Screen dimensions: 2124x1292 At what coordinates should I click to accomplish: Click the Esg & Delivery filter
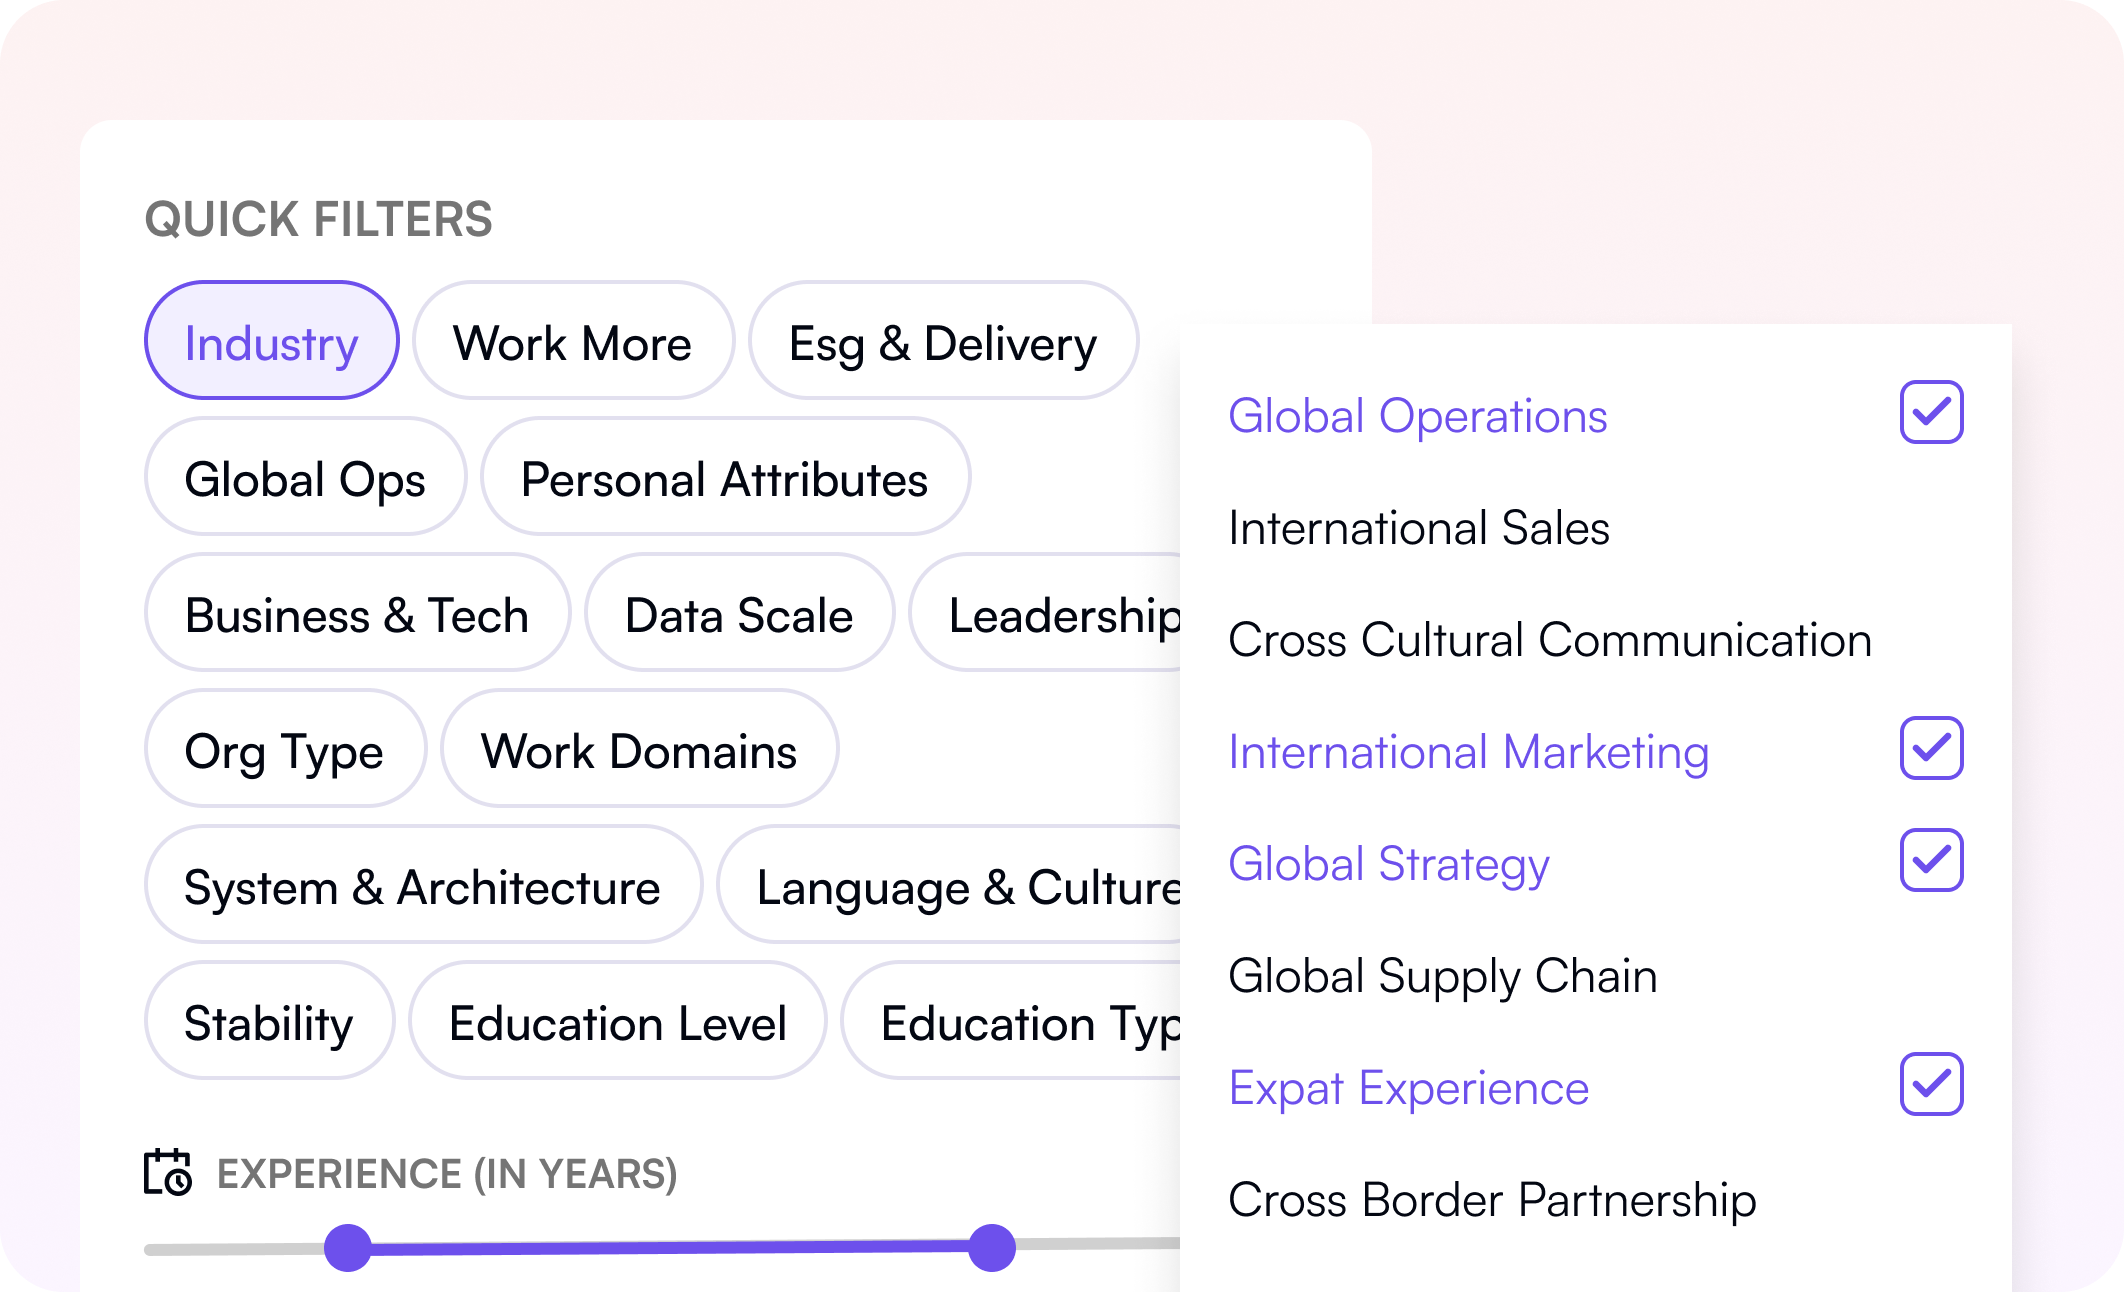[943, 341]
